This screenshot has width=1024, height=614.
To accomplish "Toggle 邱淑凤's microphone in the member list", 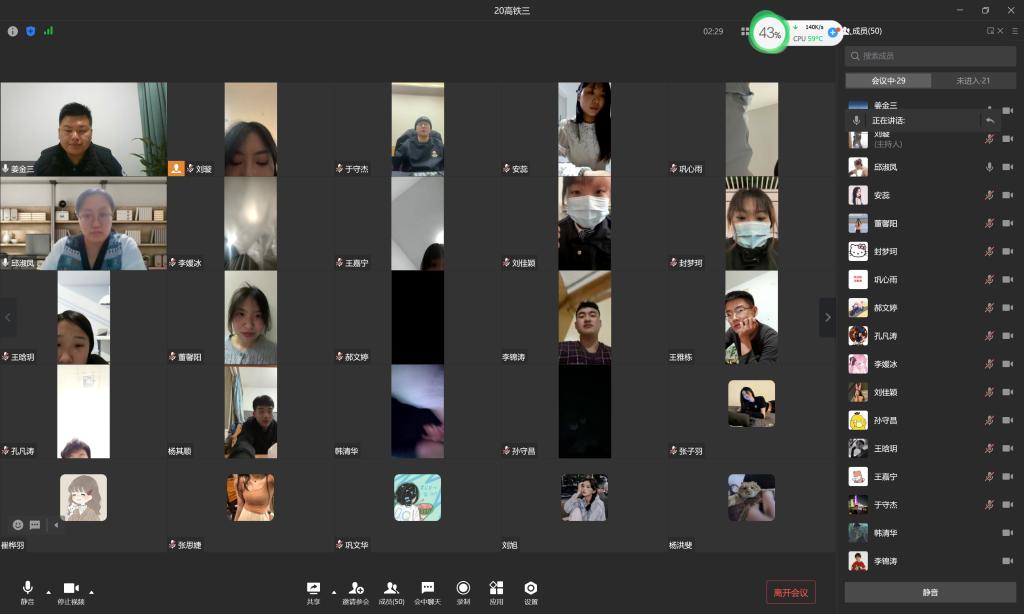I will [989, 167].
